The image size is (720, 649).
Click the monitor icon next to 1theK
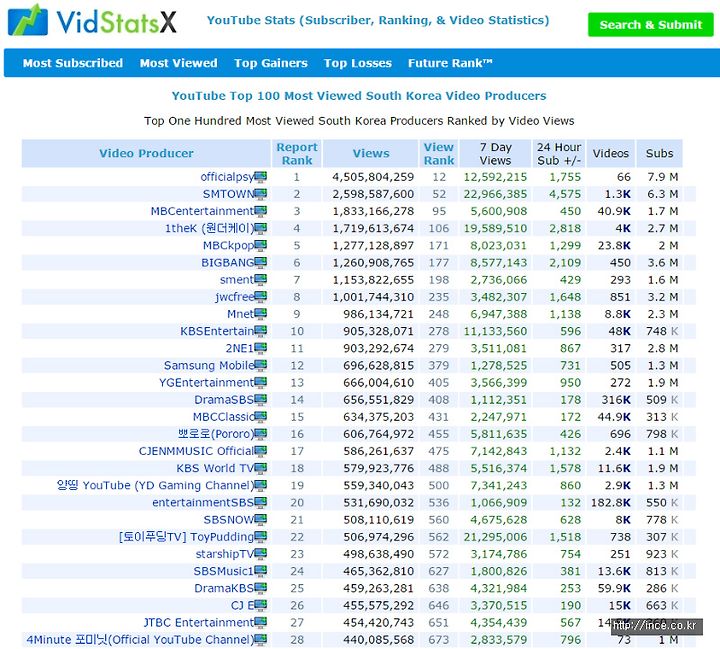260,228
